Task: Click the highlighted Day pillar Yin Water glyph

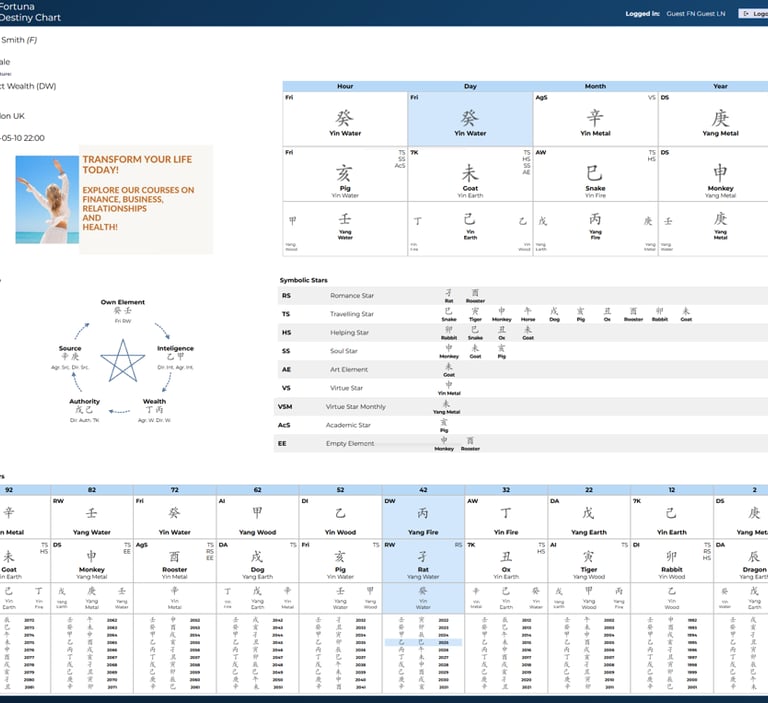Action: pos(470,118)
